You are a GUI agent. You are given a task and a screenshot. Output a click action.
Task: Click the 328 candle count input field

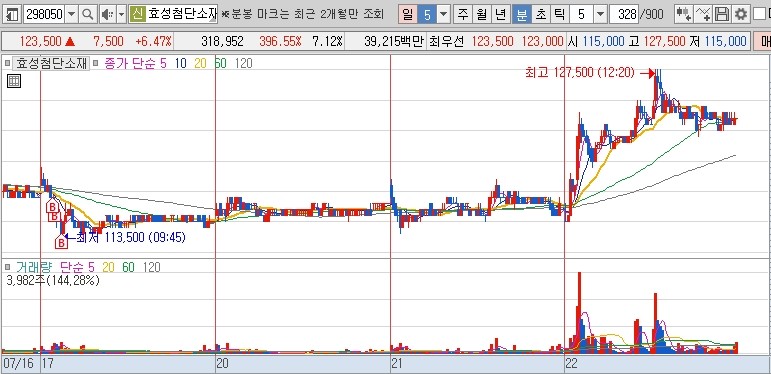(x=623, y=15)
